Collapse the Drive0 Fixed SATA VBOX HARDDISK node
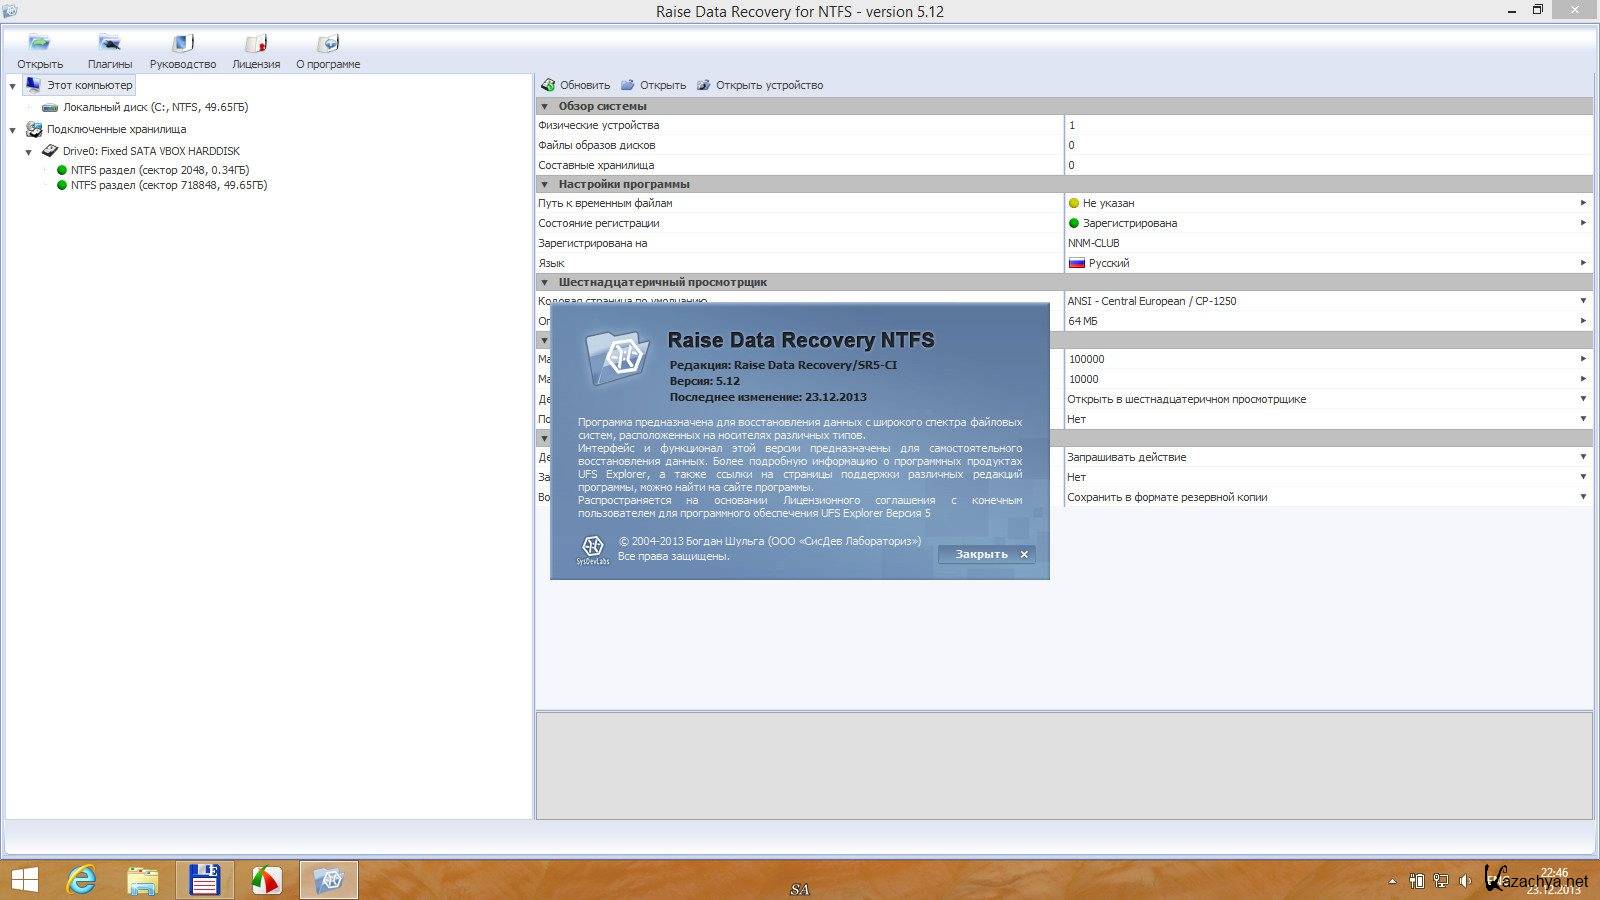 click(x=29, y=152)
